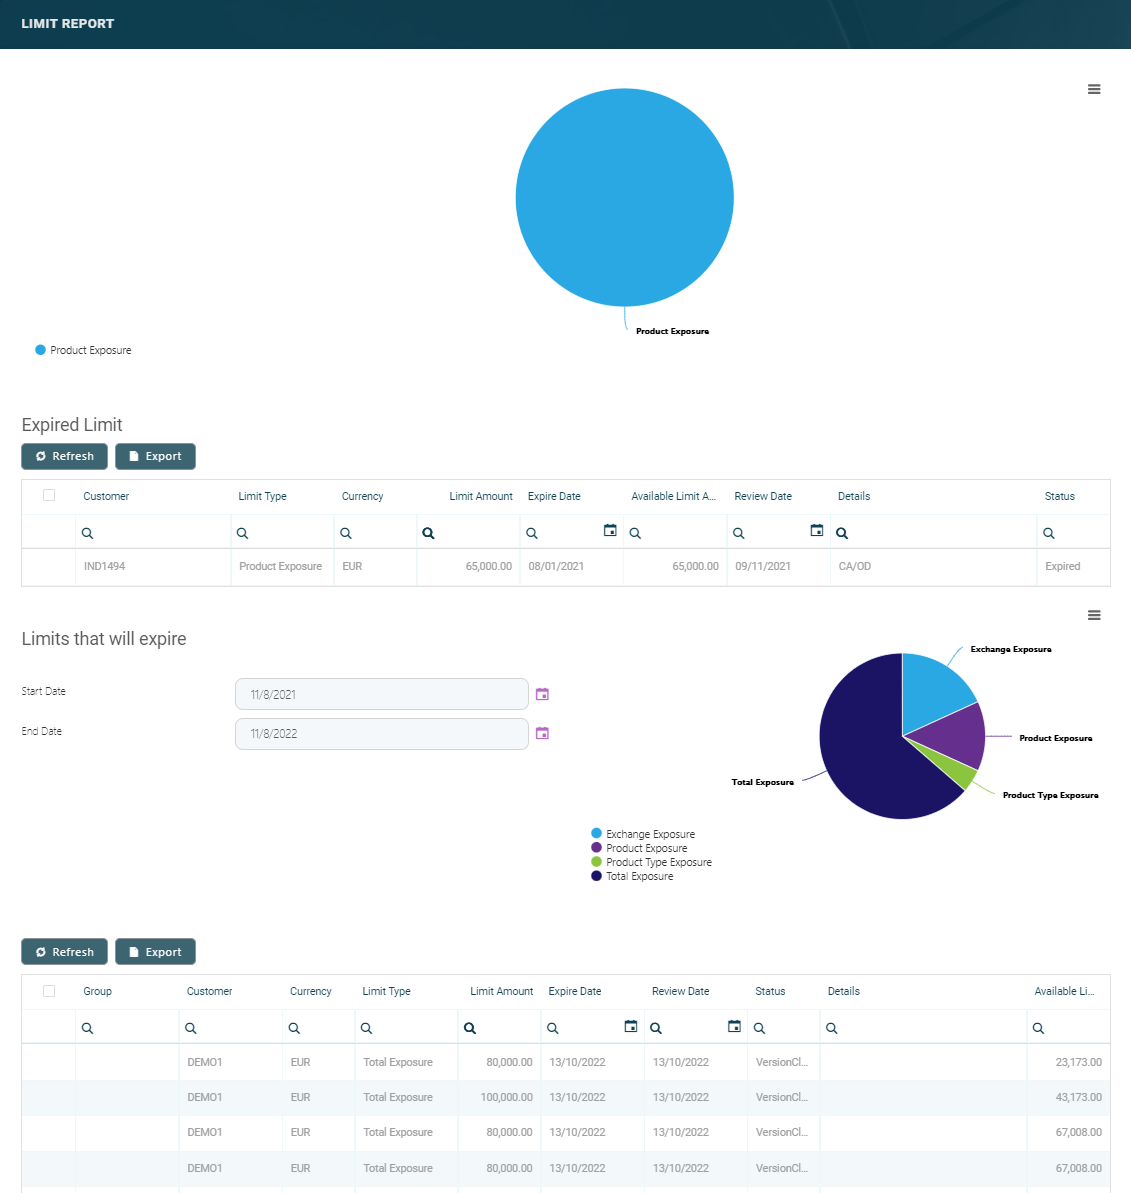
Task: Toggle Exchange Exposure legend item
Action: click(x=649, y=834)
